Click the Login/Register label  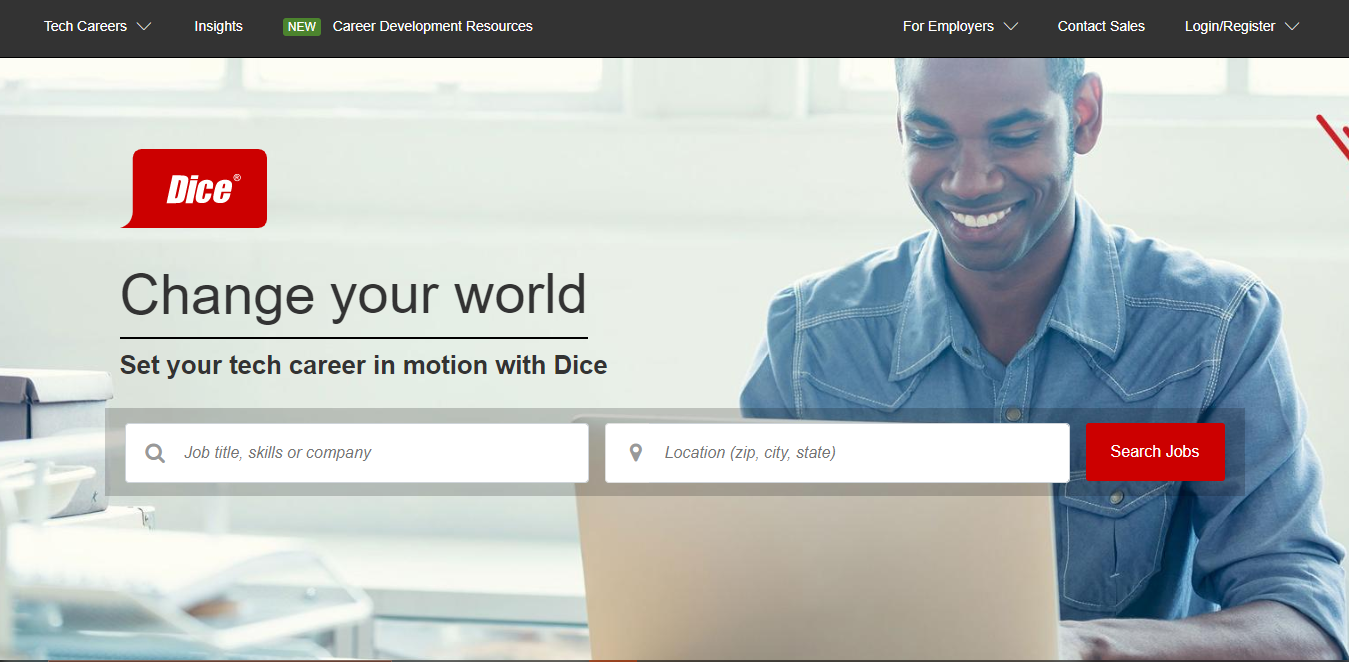1228,26
